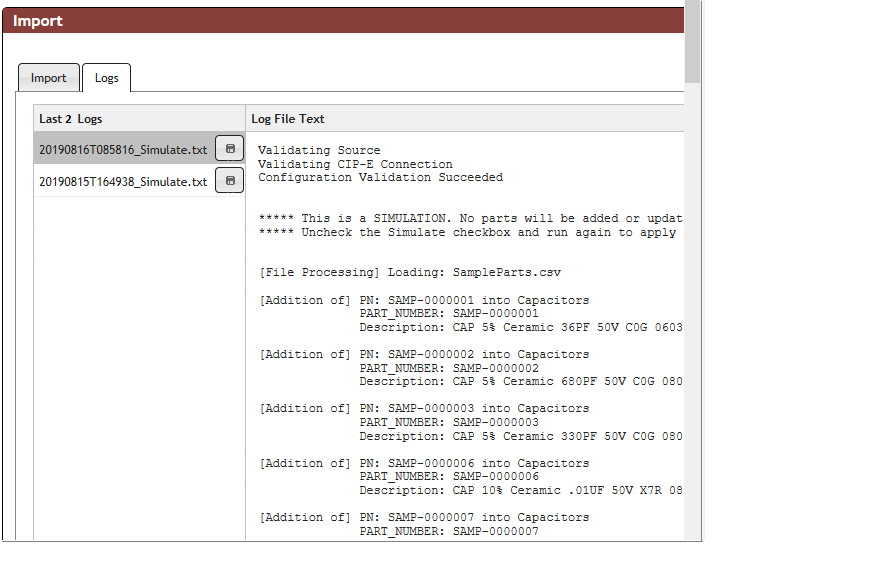Click 'PART_NUMBER: SAMP-0000003' line
The height and width of the screenshot is (573, 880).
click(x=449, y=422)
